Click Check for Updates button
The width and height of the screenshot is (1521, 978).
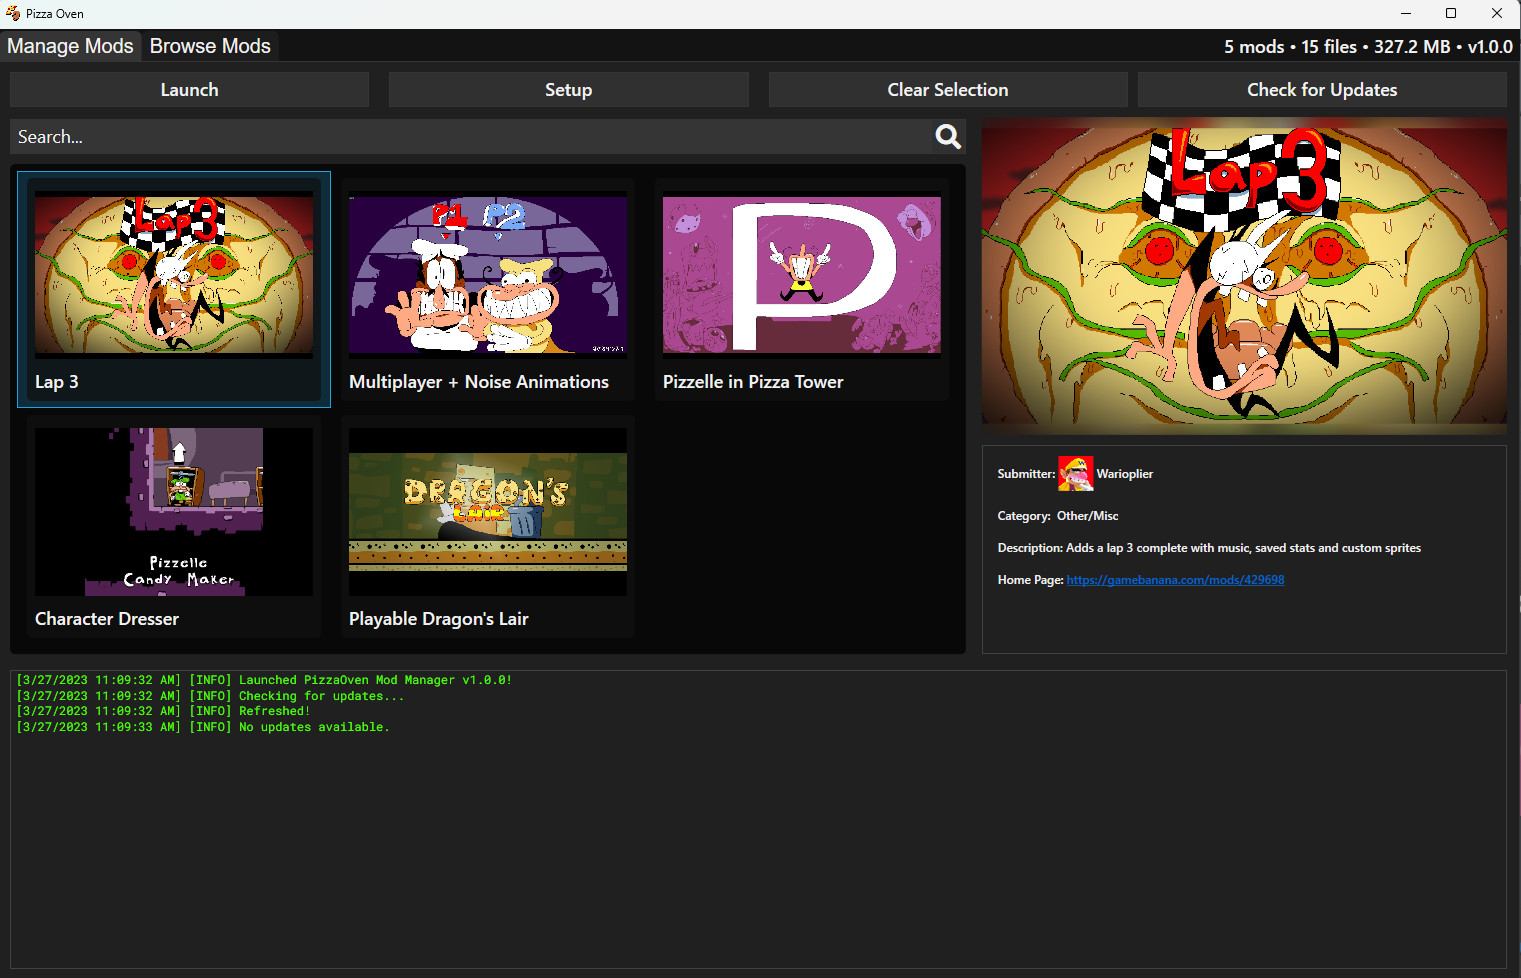tap(1322, 90)
